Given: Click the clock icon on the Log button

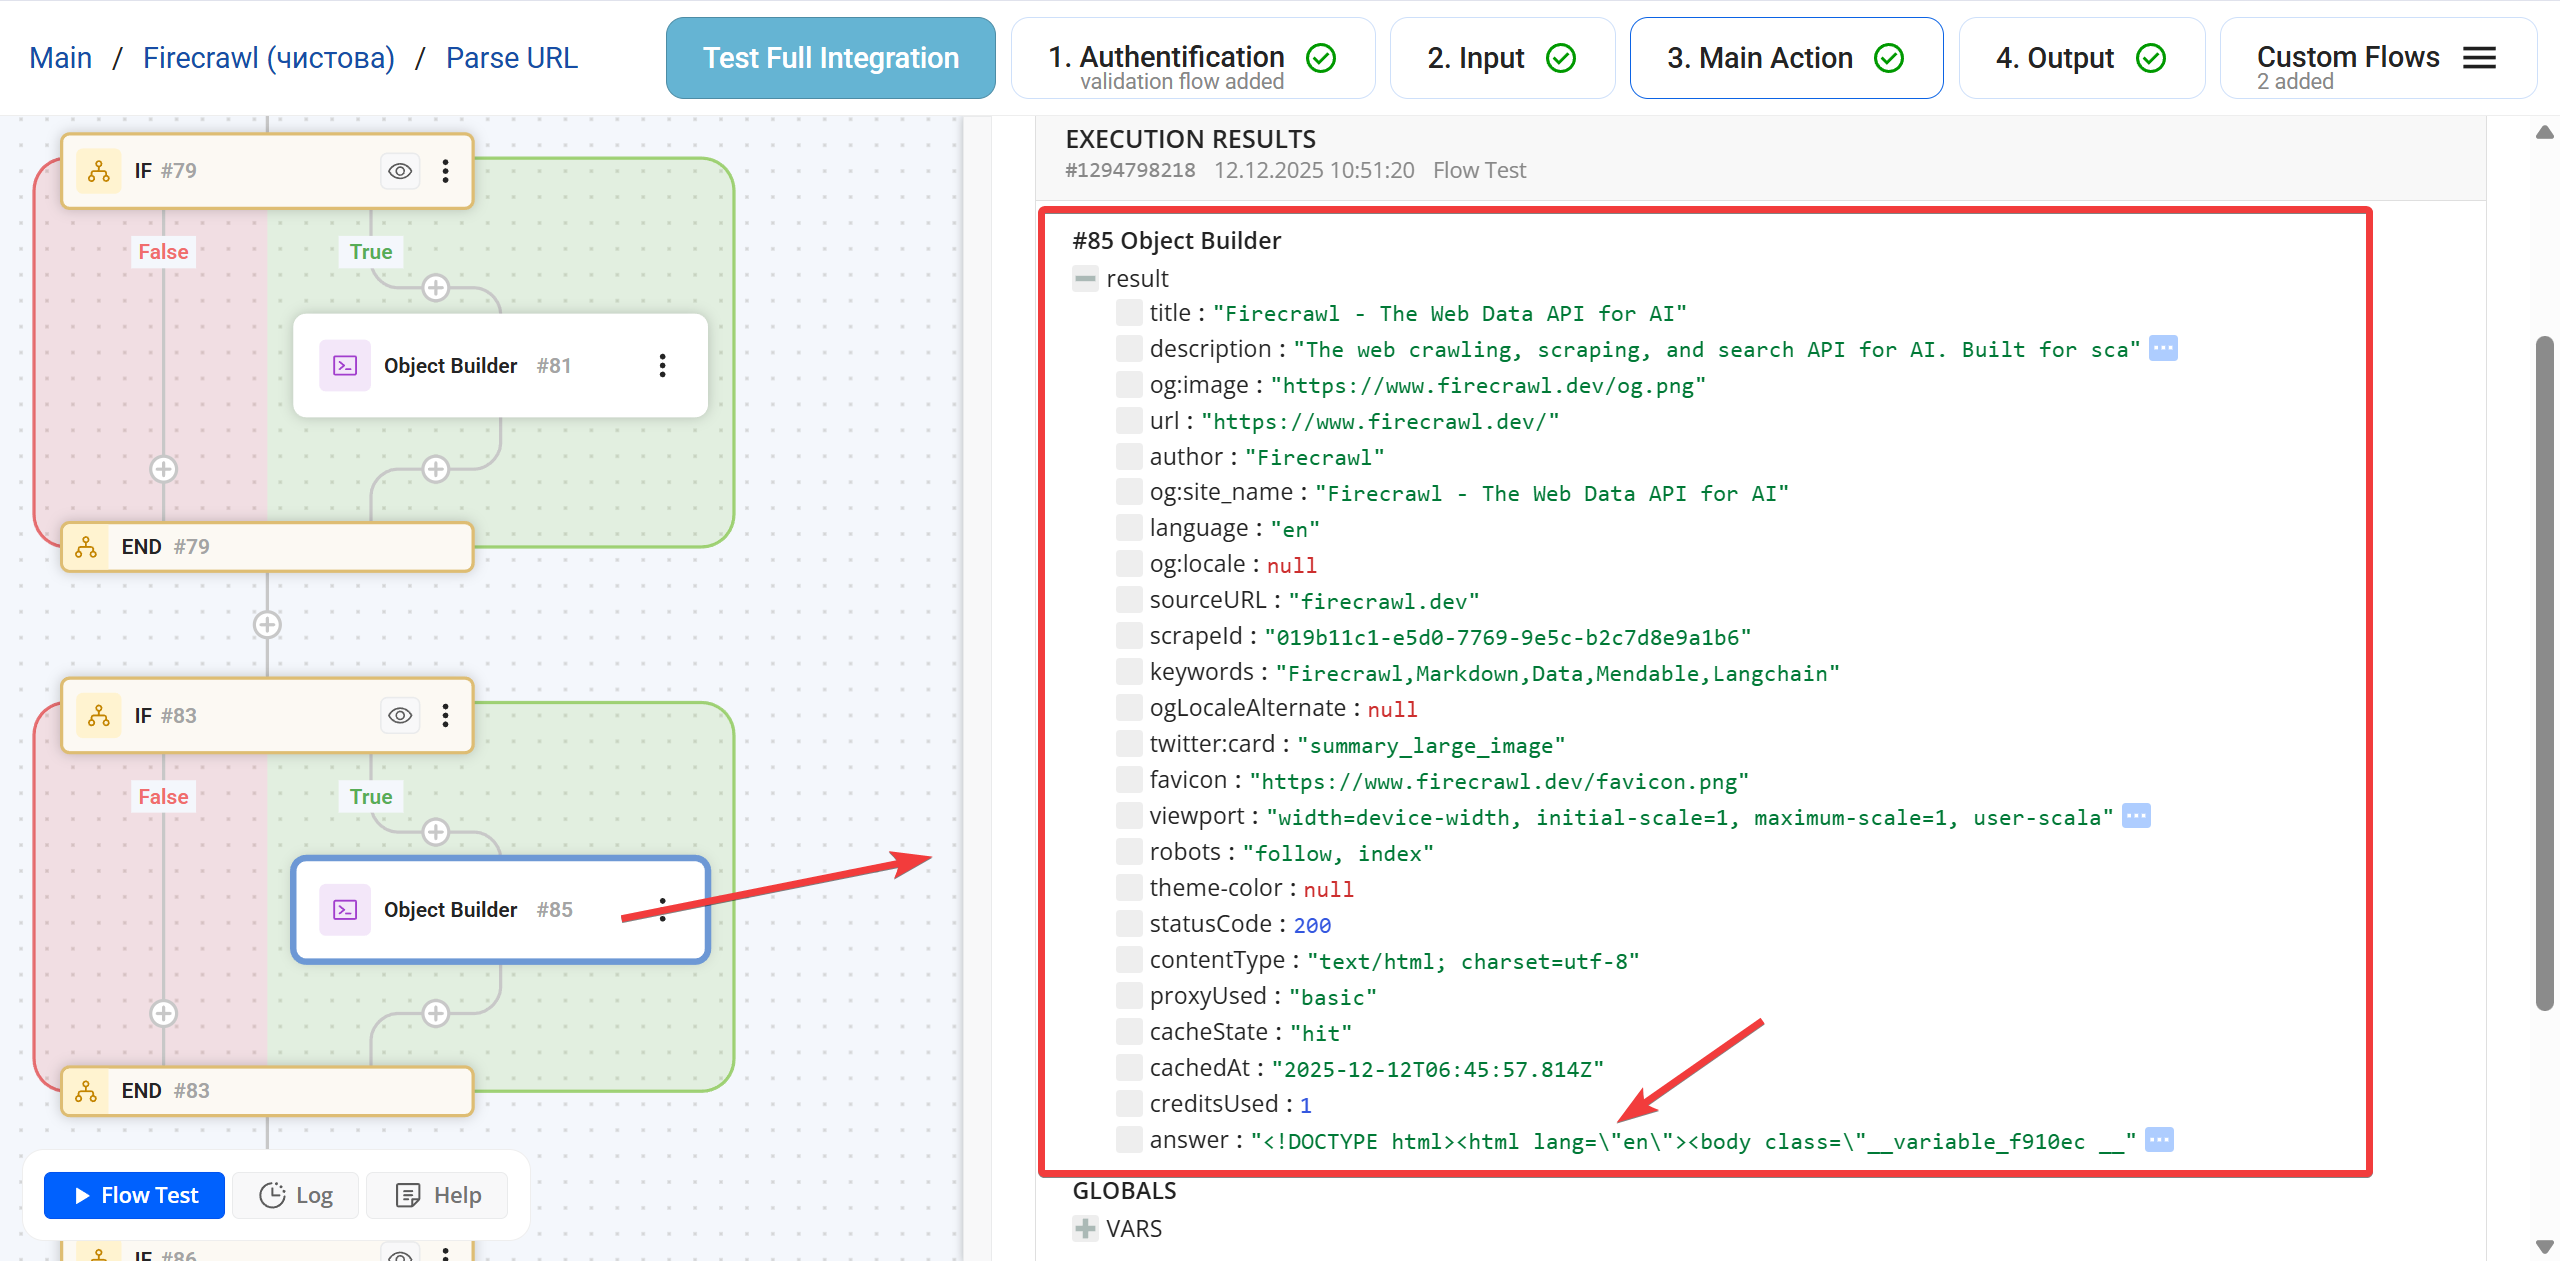Looking at the screenshot, I should (272, 1195).
